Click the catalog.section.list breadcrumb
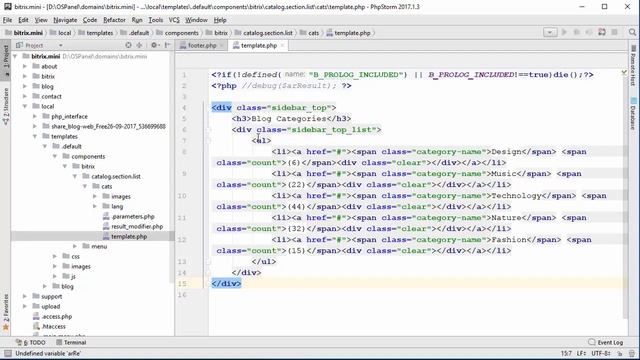This screenshot has width=640, height=360. coord(264,33)
